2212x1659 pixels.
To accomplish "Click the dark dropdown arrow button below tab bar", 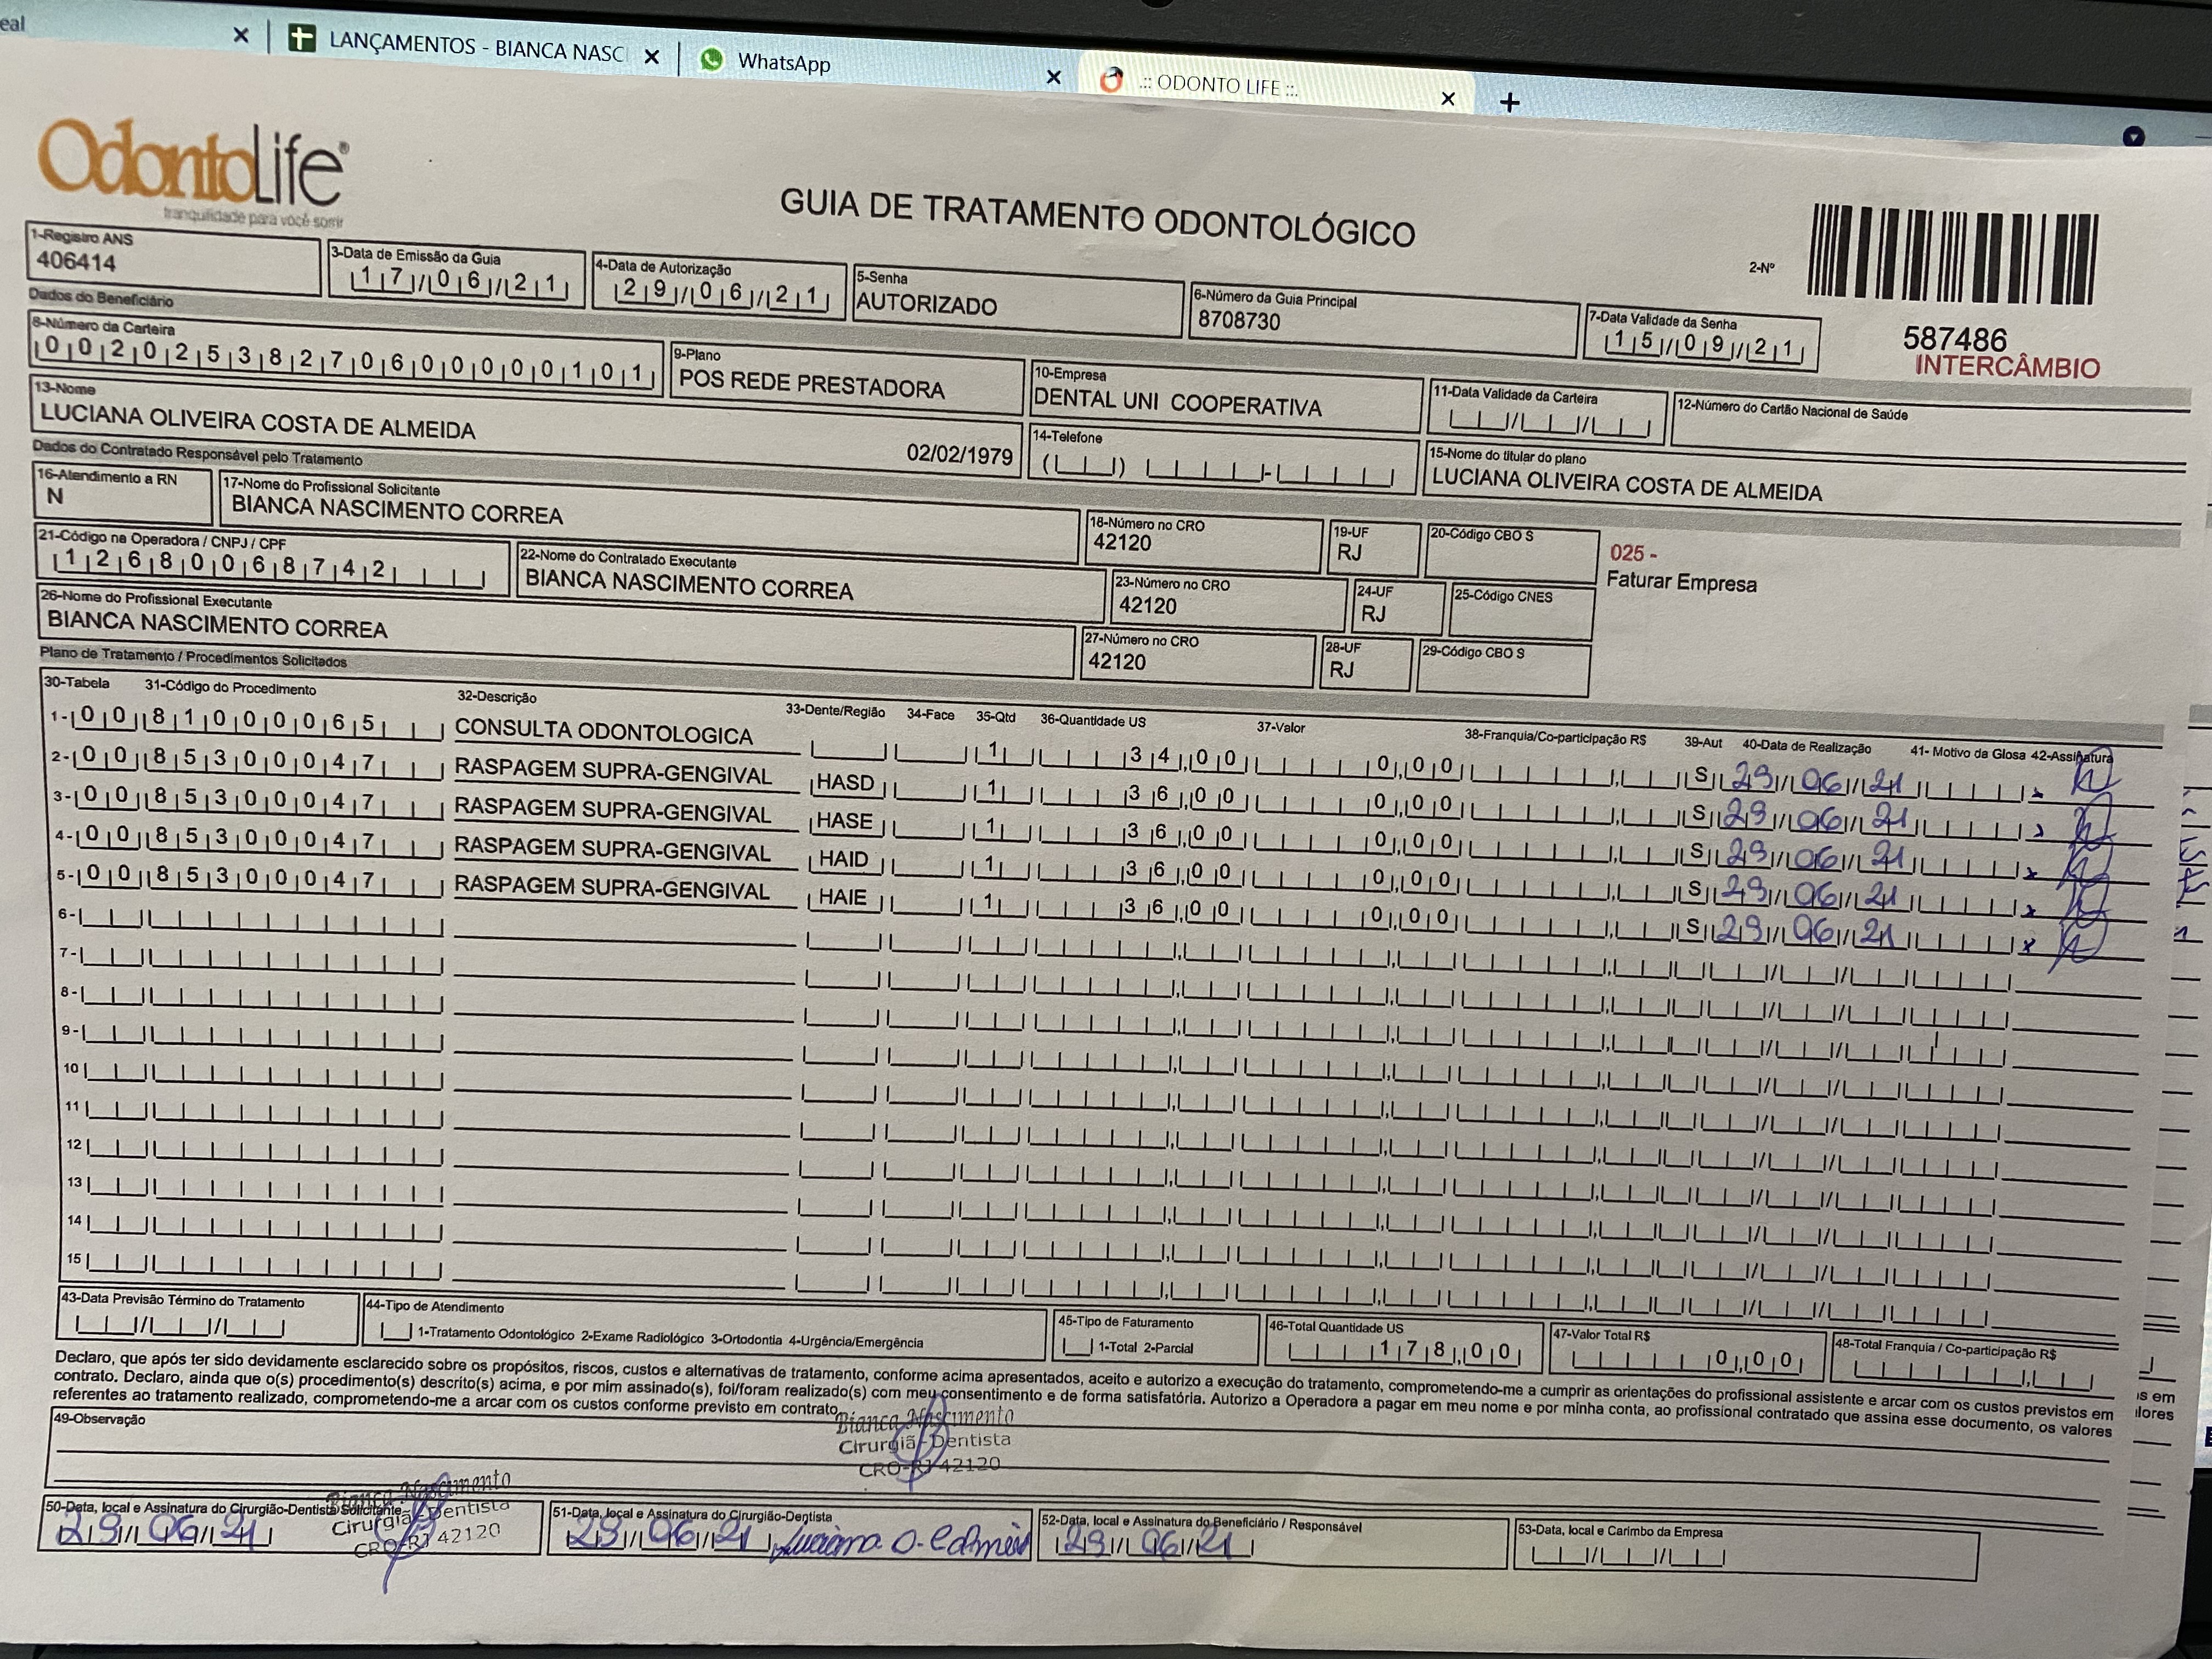I will 2133,136.
